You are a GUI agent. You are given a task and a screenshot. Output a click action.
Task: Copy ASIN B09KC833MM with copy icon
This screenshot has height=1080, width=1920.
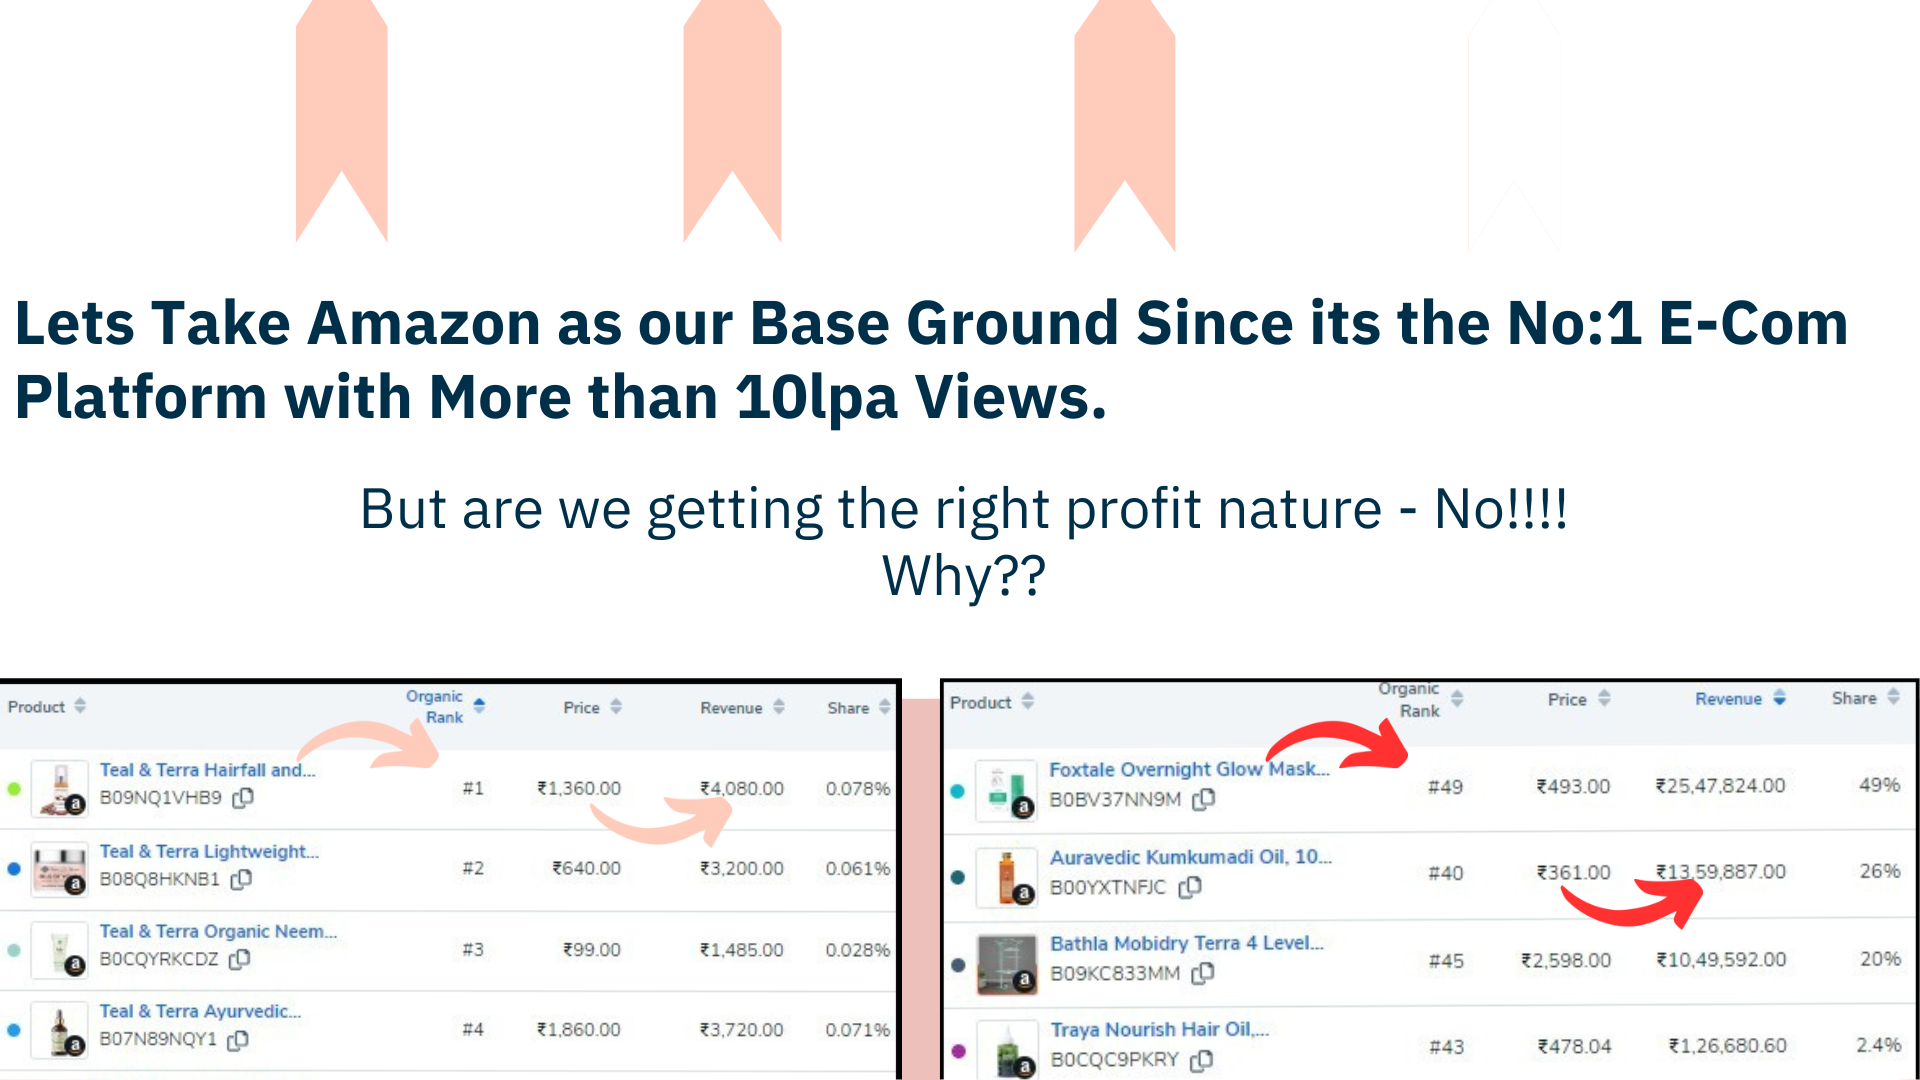tap(1203, 973)
